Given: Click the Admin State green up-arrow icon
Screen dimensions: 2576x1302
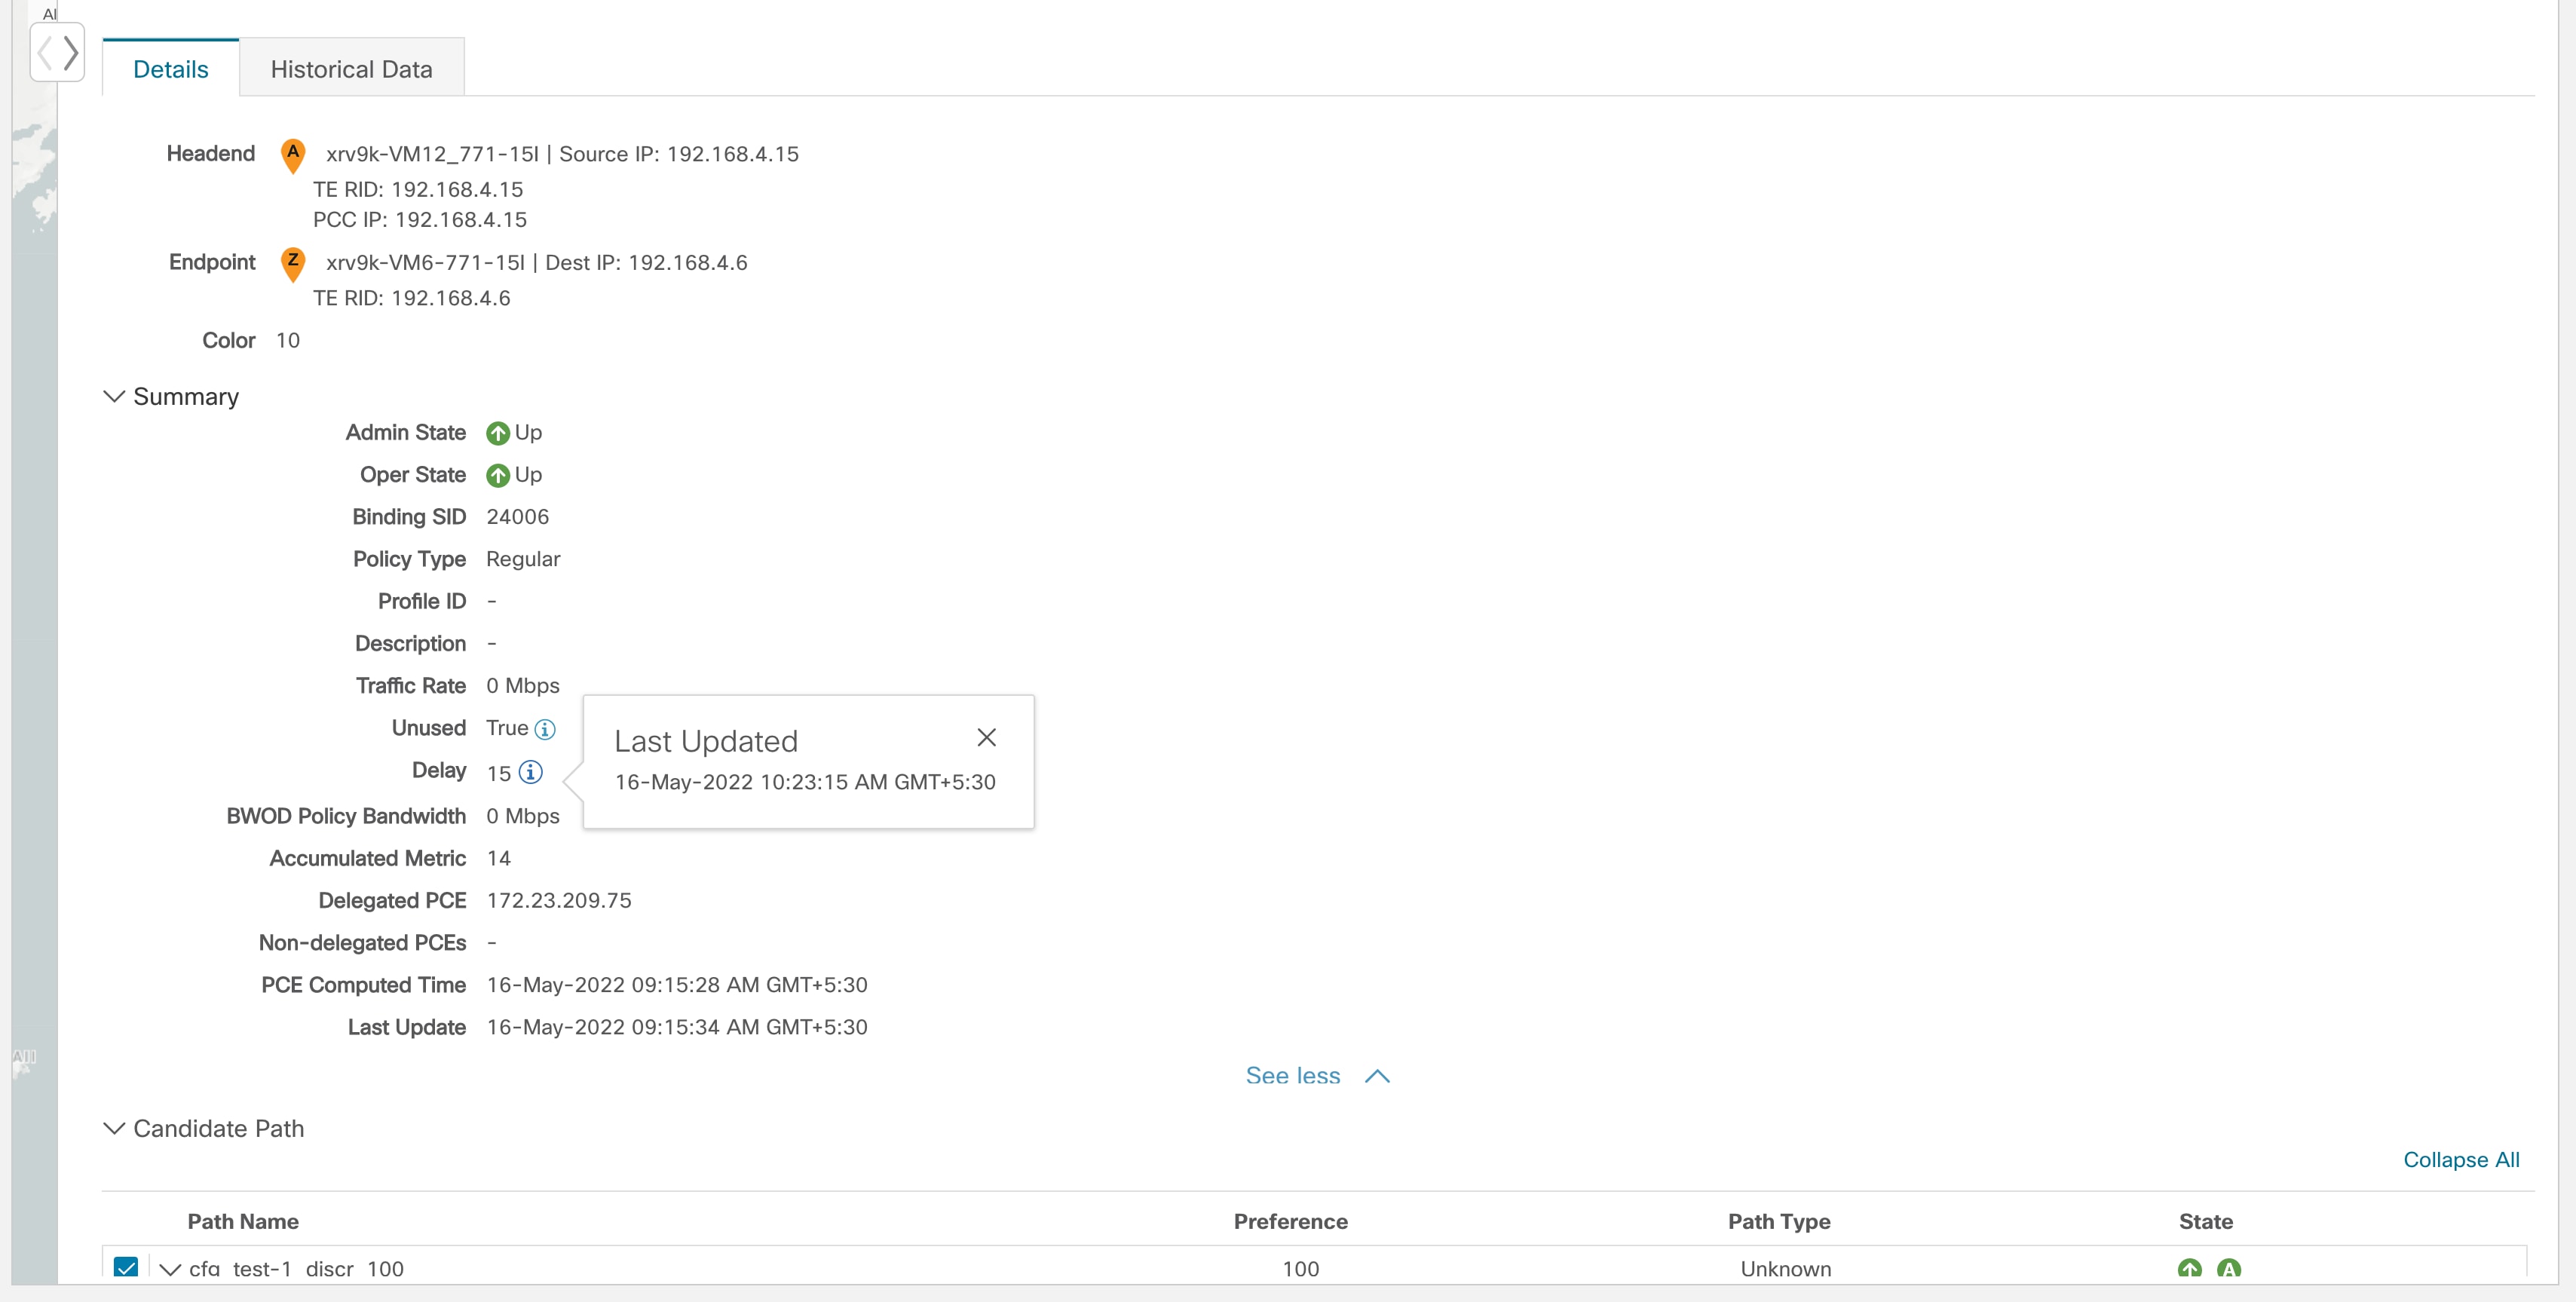Looking at the screenshot, I should pyautogui.click(x=498, y=433).
